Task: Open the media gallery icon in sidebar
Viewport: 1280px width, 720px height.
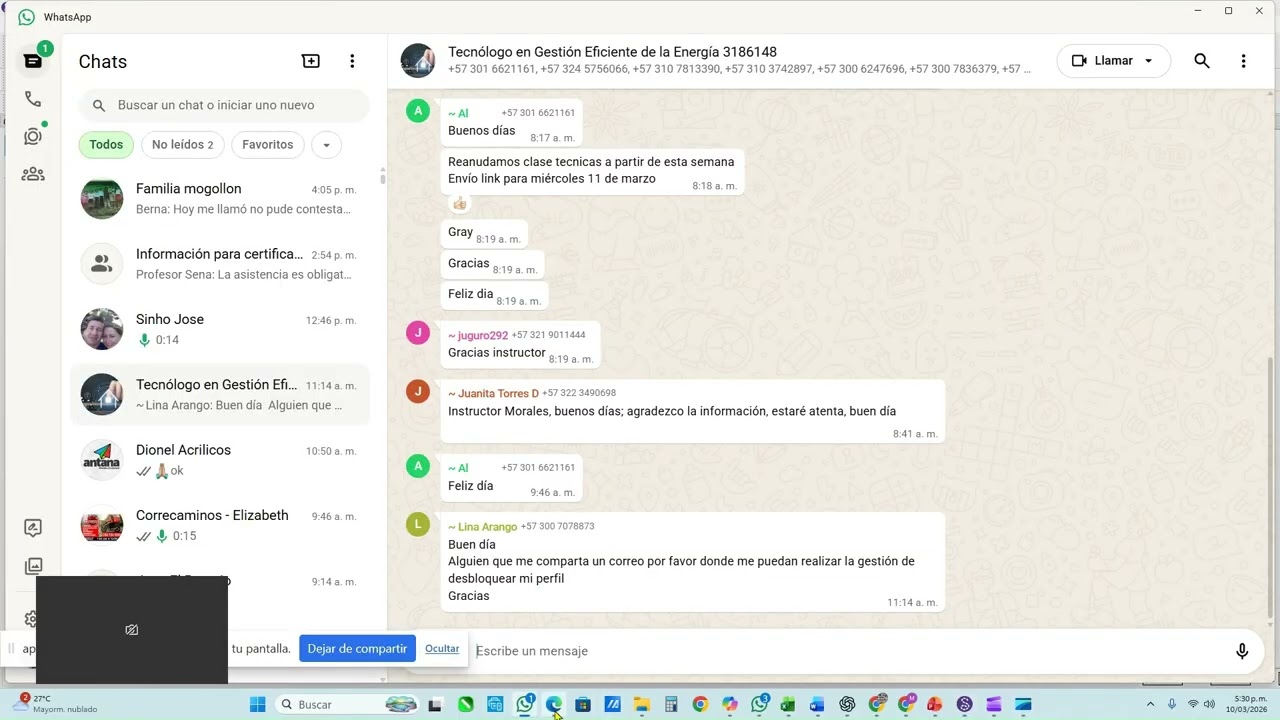Action: click(x=33, y=566)
